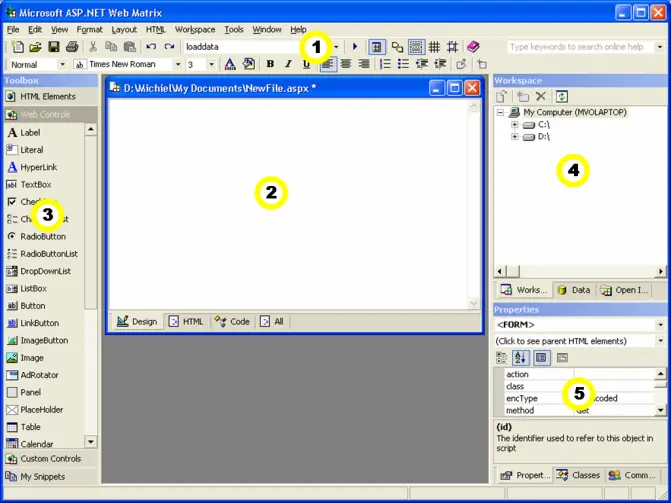The width and height of the screenshot is (671, 503).
Task: Open the HTML menu
Action: pyautogui.click(x=155, y=30)
